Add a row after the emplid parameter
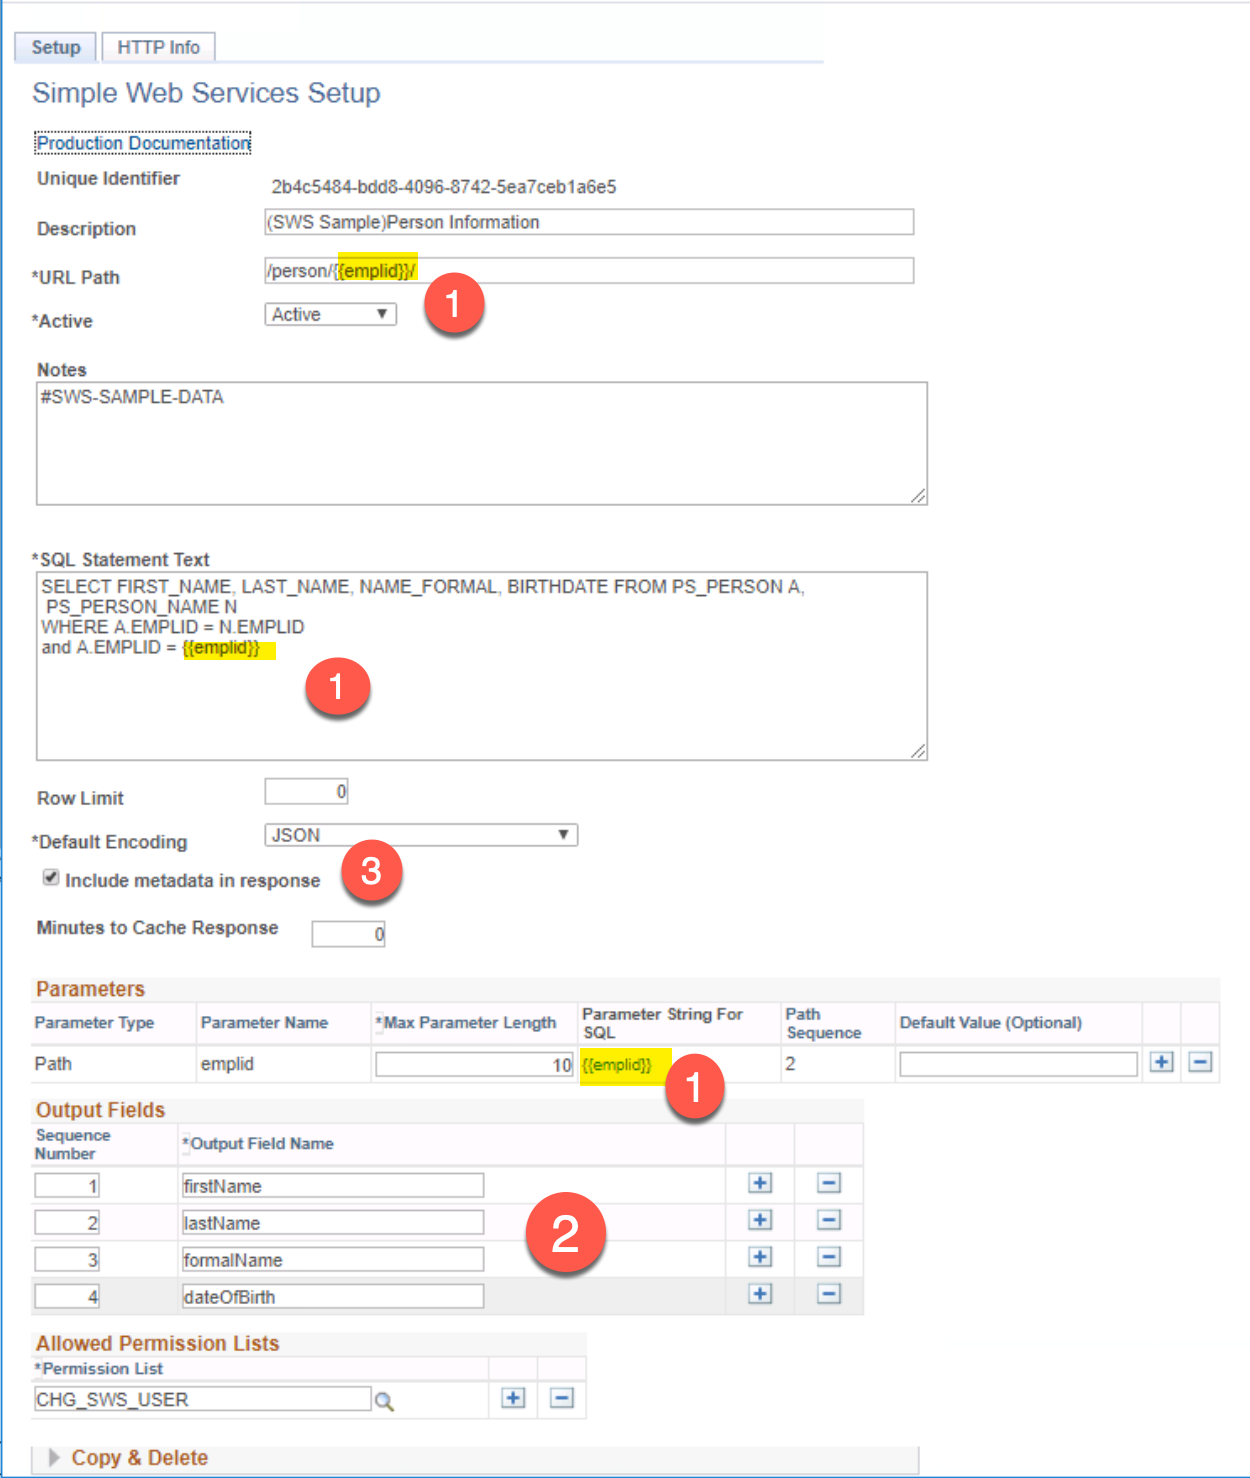1250x1478 pixels. click(x=1161, y=1062)
